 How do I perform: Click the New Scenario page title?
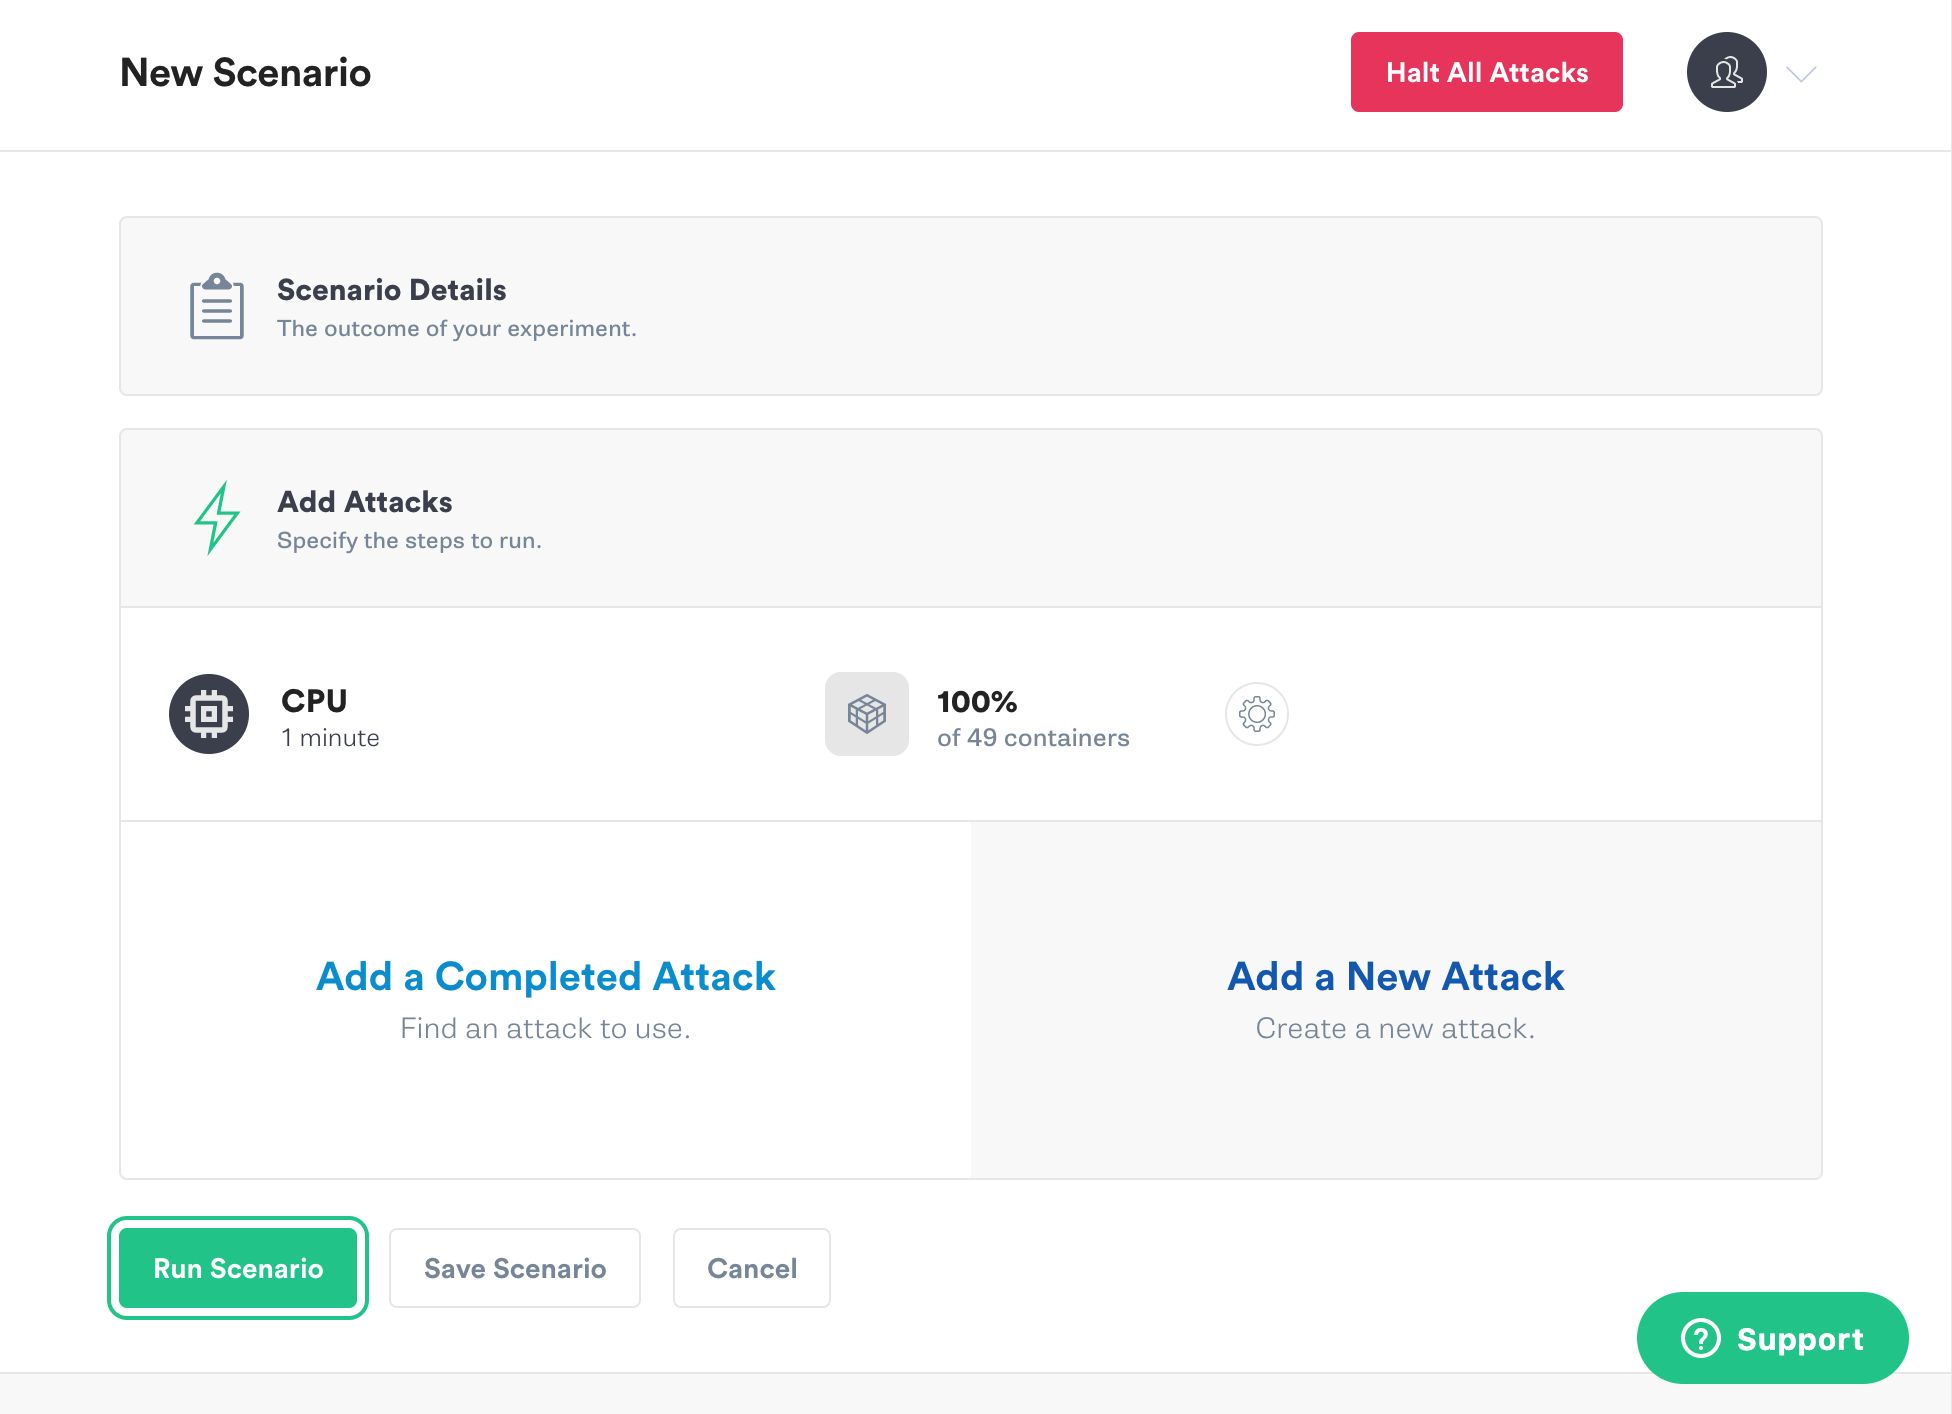click(x=245, y=73)
